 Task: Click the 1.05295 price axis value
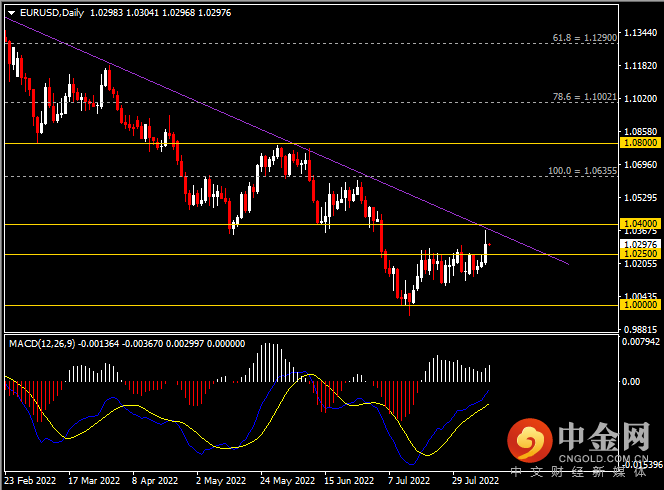(641, 198)
